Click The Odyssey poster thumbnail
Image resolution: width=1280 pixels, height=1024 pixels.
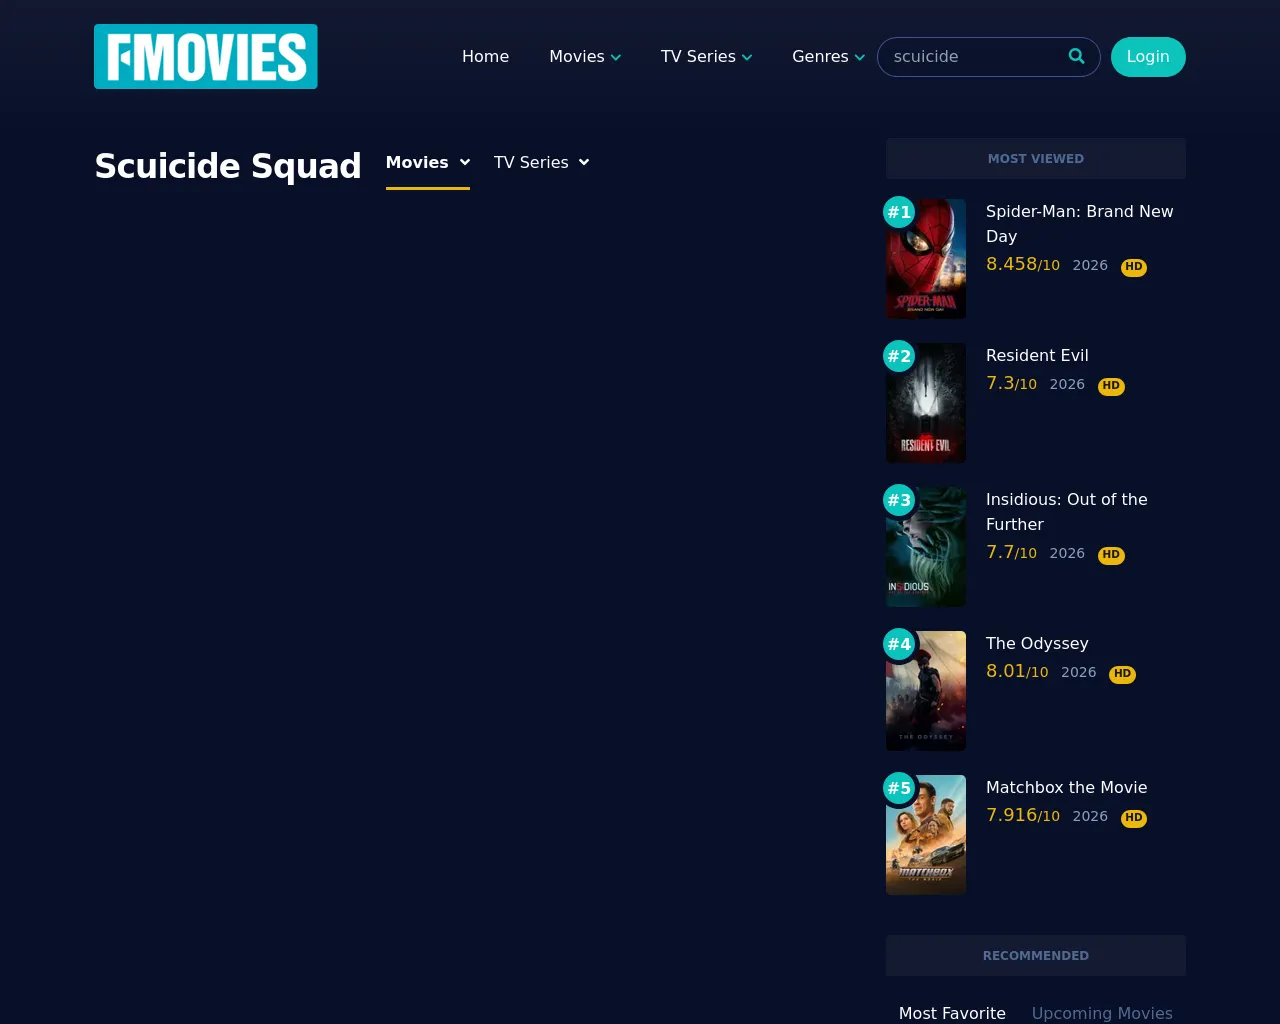click(x=926, y=691)
